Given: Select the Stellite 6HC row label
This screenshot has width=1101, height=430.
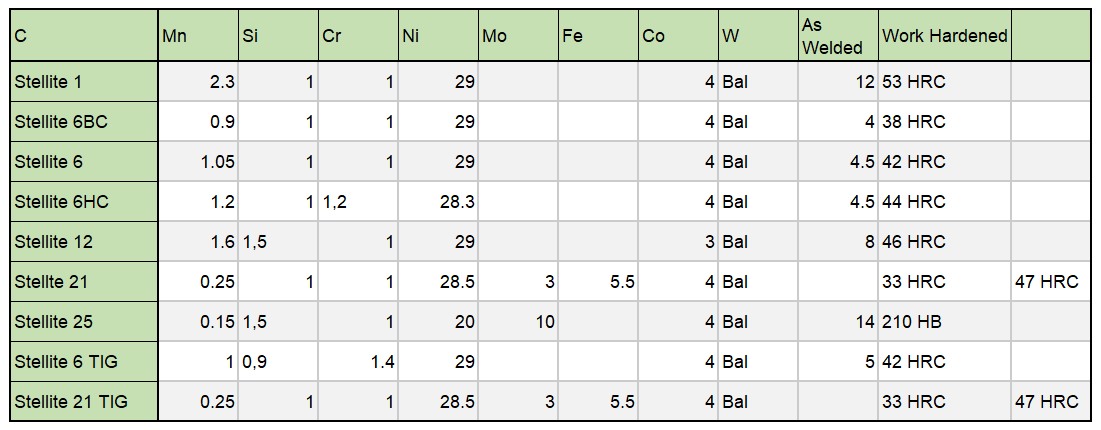Looking at the screenshot, I should coord(84,202).
